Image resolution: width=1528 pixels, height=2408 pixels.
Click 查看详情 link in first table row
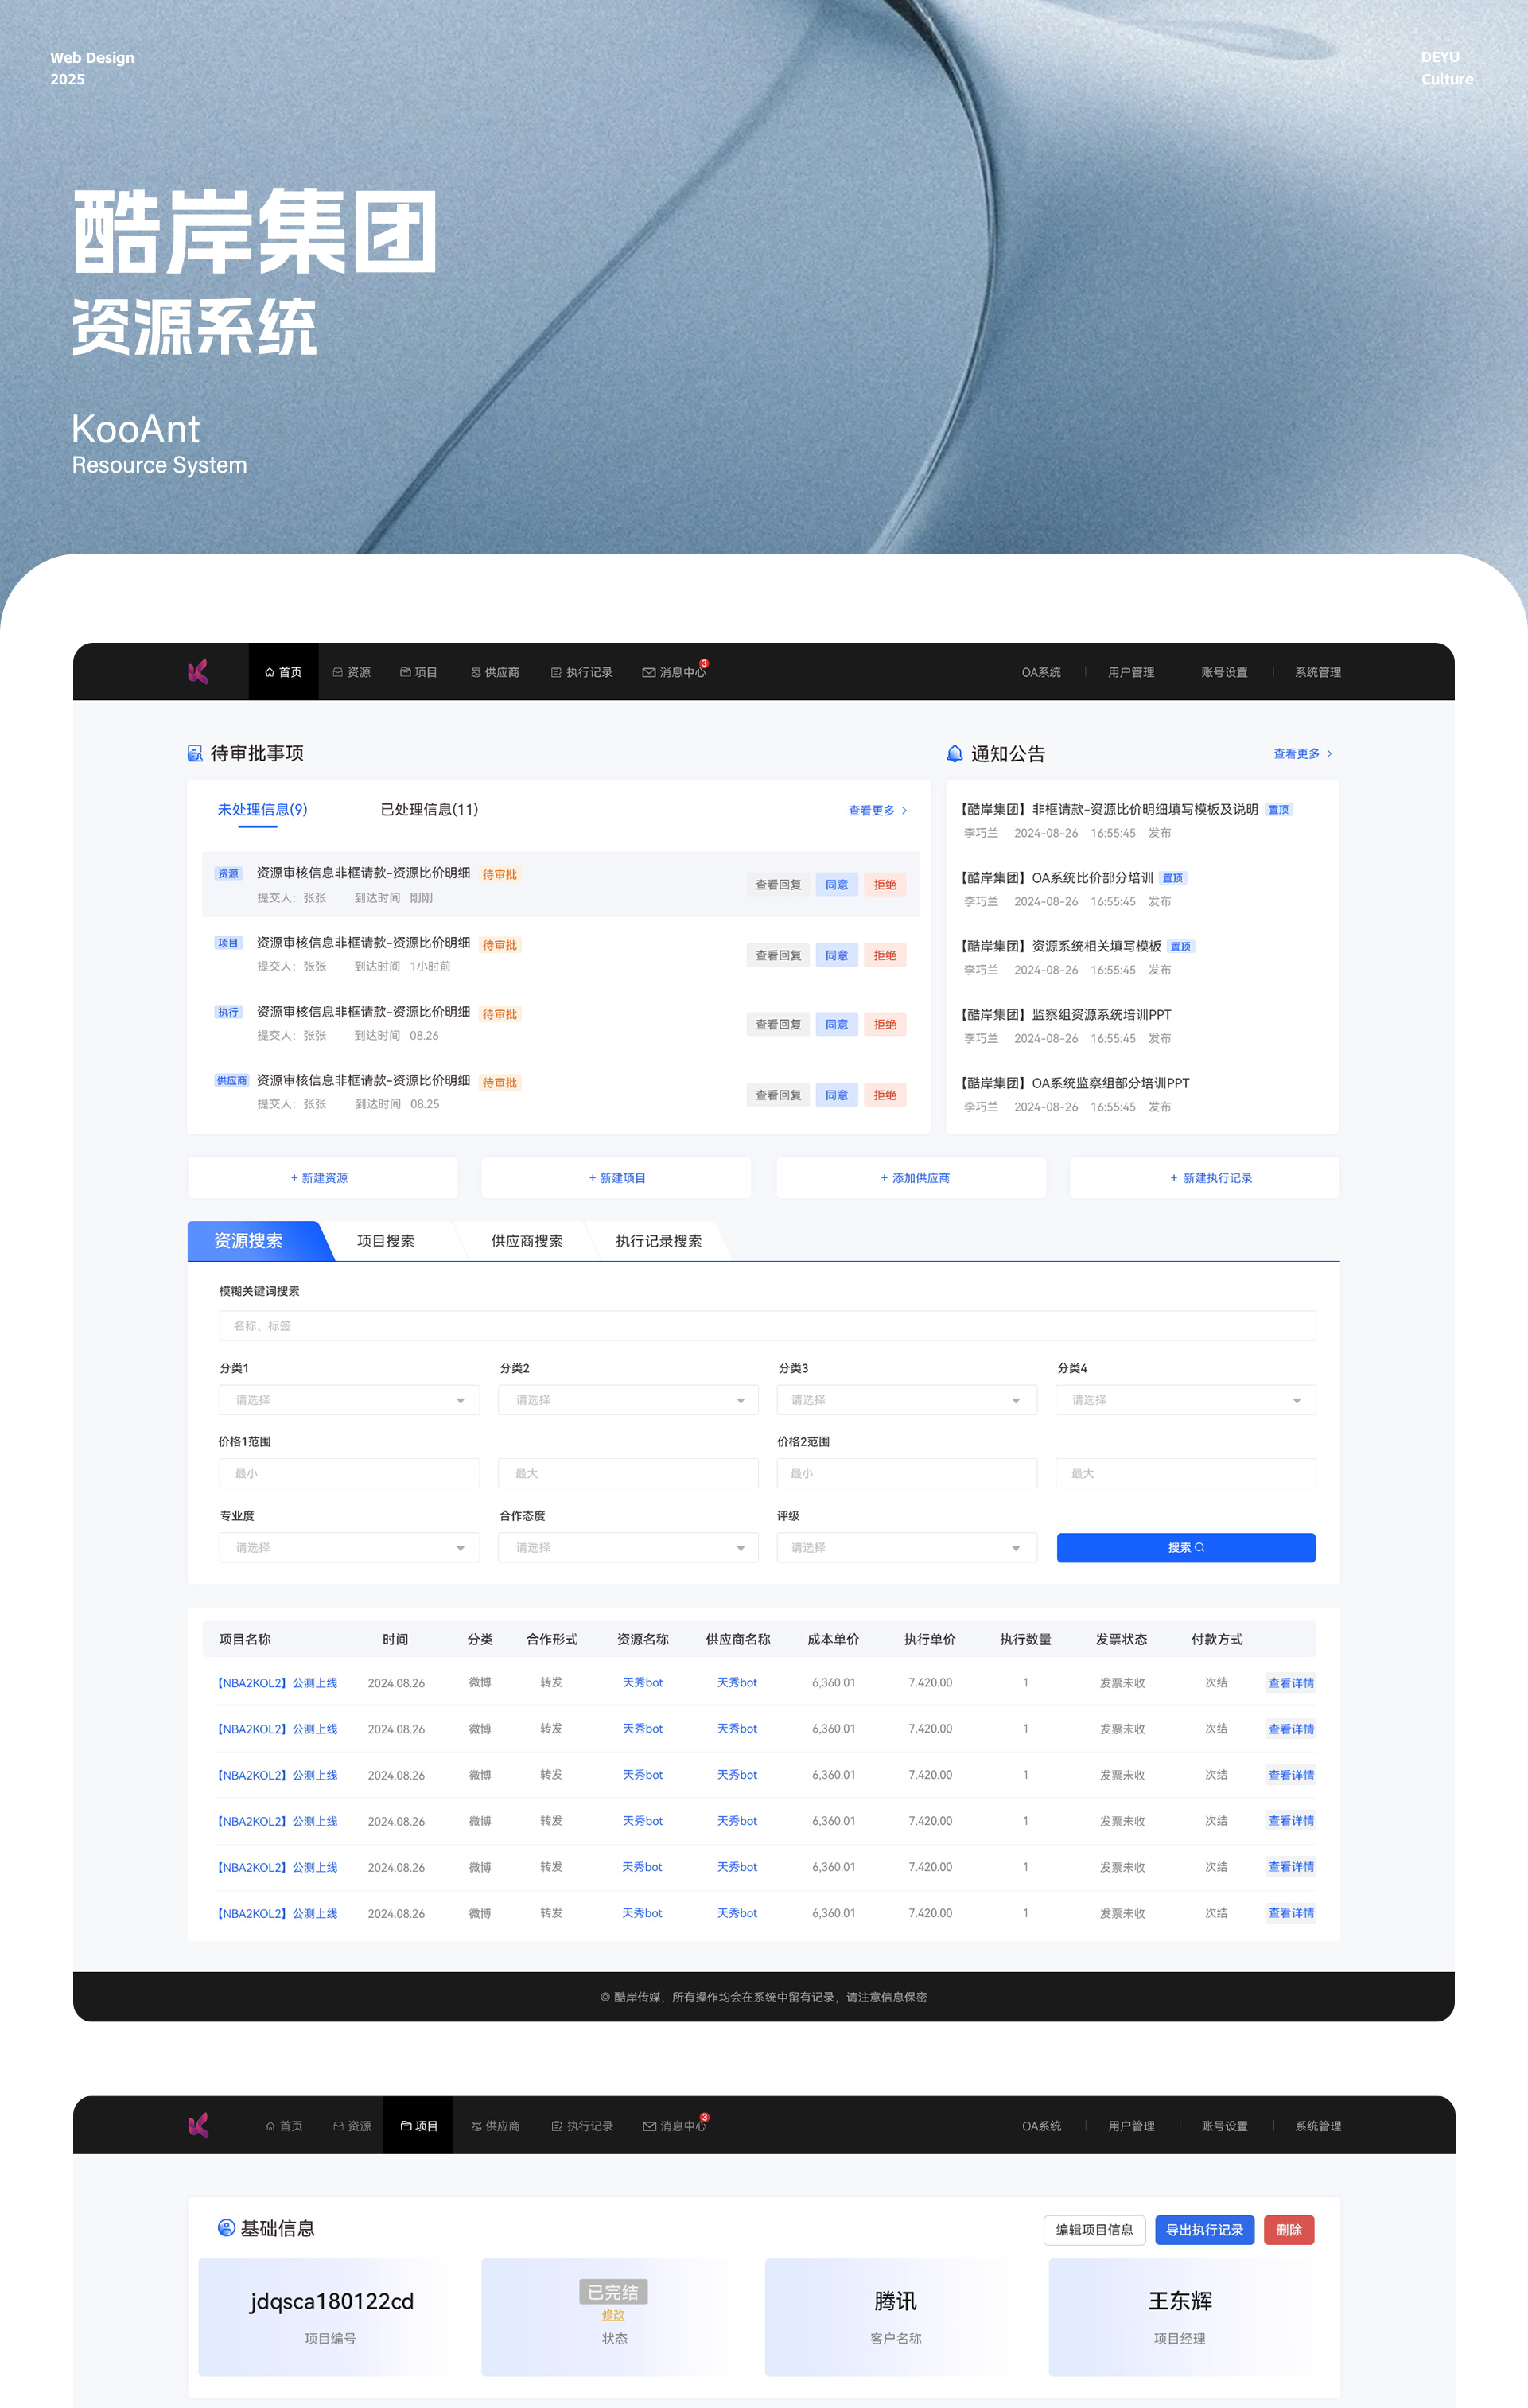click(1290, 1683)
